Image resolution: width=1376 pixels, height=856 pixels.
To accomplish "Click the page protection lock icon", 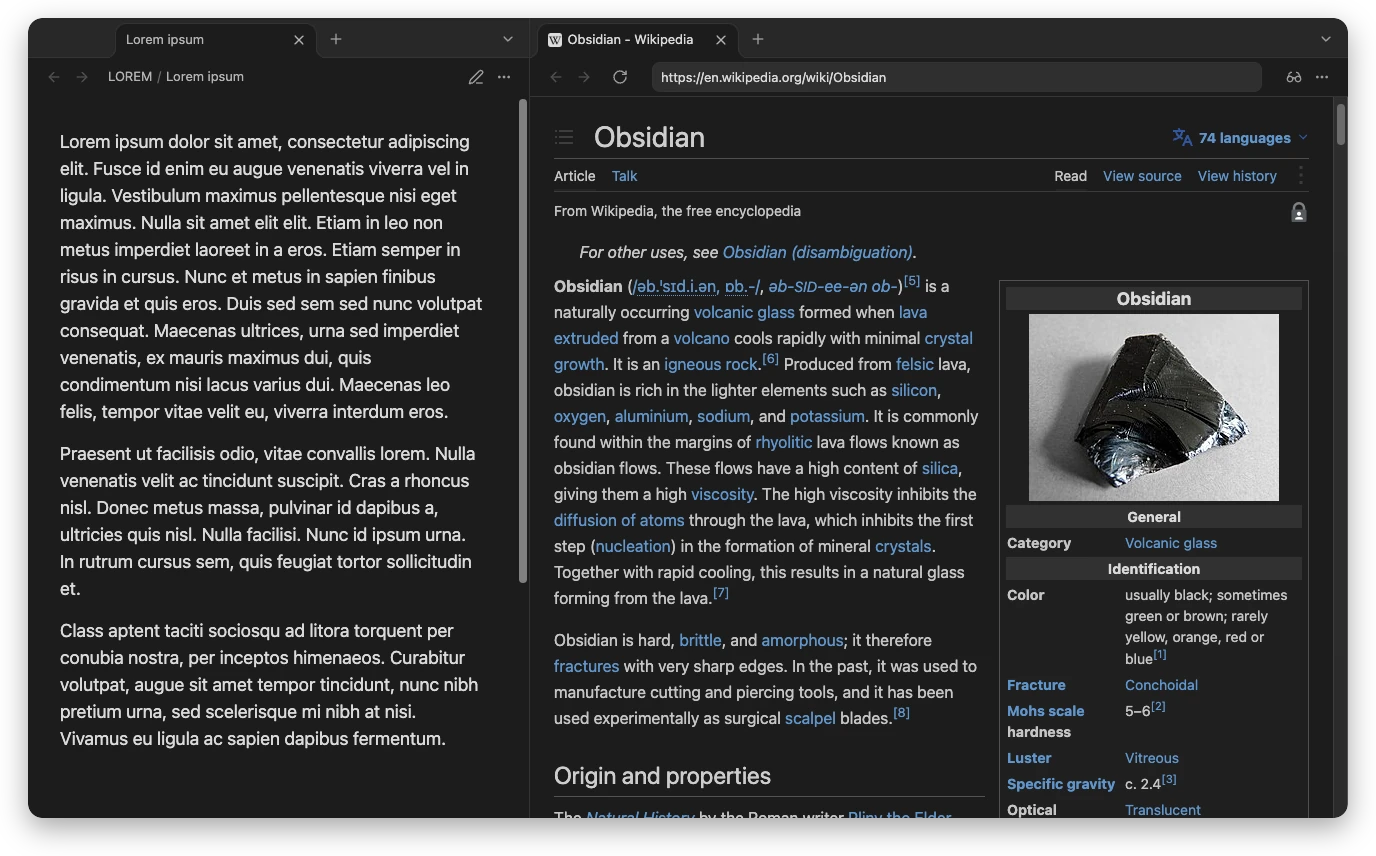I will click(1298, 212).
